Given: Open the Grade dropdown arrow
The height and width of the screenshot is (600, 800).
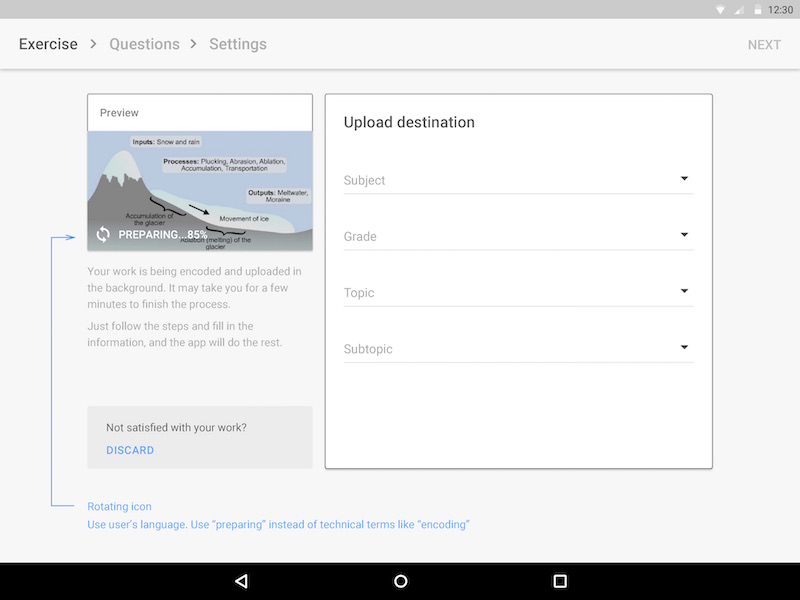Looking at the screenshot, I should pos(684,235).
